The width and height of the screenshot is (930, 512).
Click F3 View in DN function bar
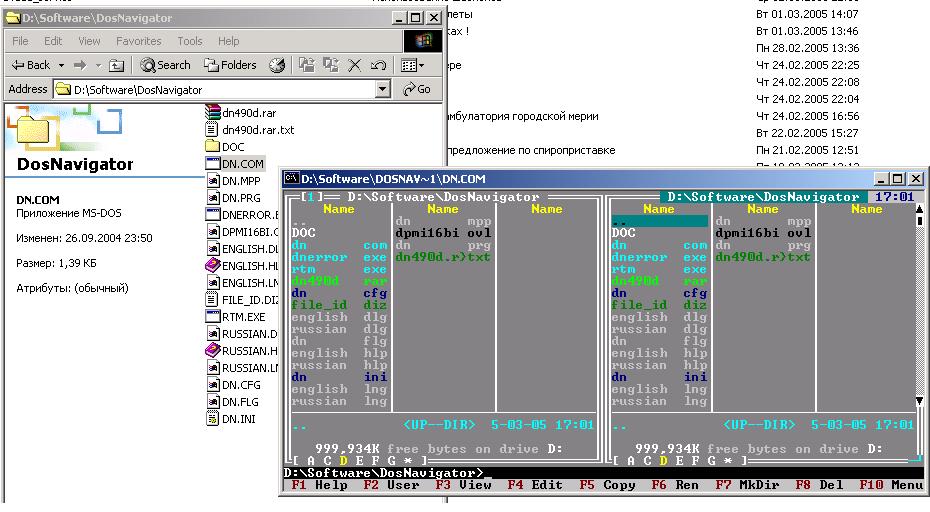tap(463, 485)
